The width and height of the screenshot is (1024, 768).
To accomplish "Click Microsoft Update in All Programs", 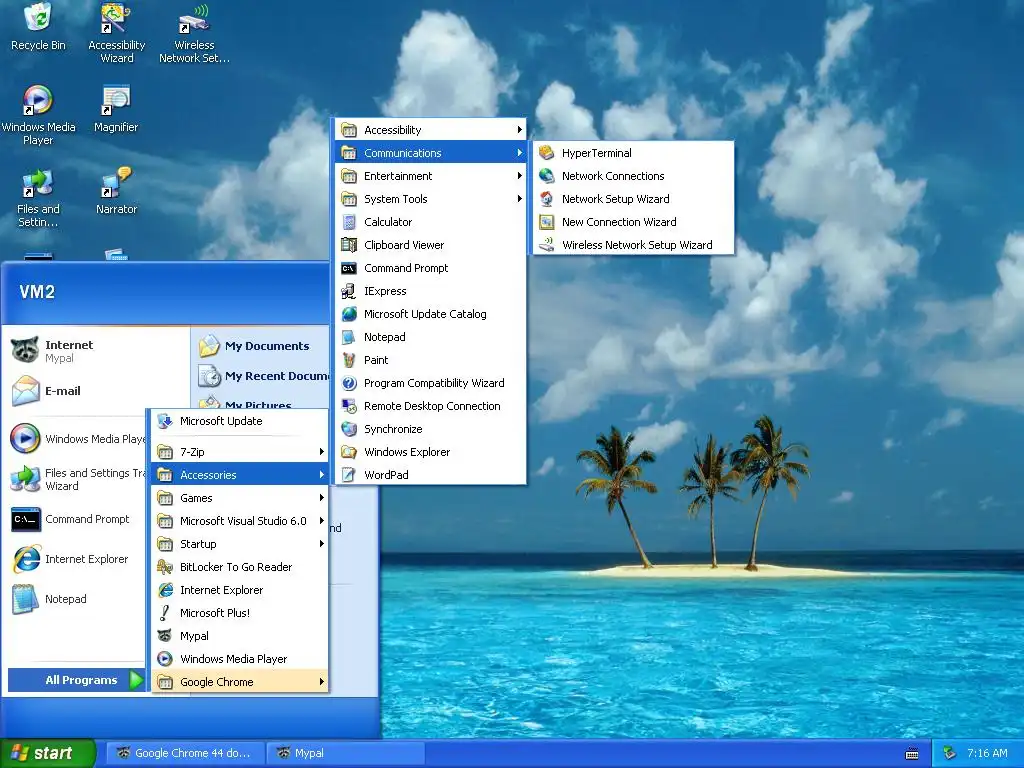I will [x=240, y=421].
